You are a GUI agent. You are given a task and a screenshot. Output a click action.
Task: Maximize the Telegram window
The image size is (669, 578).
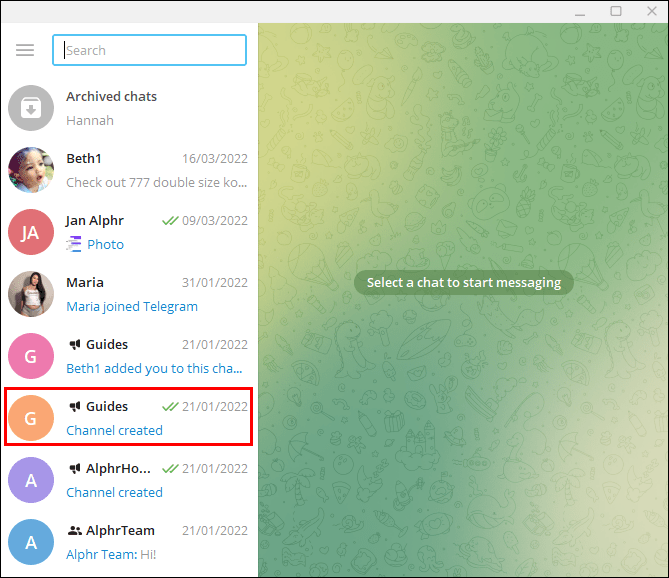(x=616, y=11)
